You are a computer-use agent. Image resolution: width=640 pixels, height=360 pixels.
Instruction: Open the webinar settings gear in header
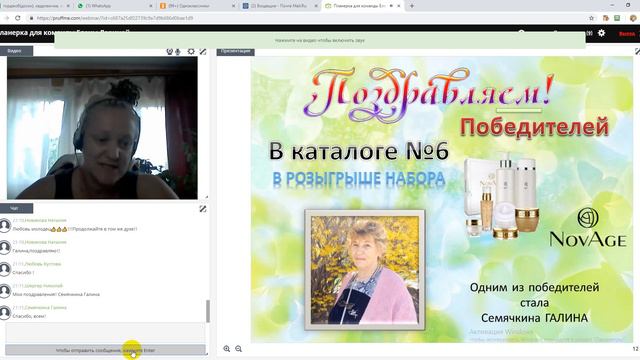tap(601, 33)
